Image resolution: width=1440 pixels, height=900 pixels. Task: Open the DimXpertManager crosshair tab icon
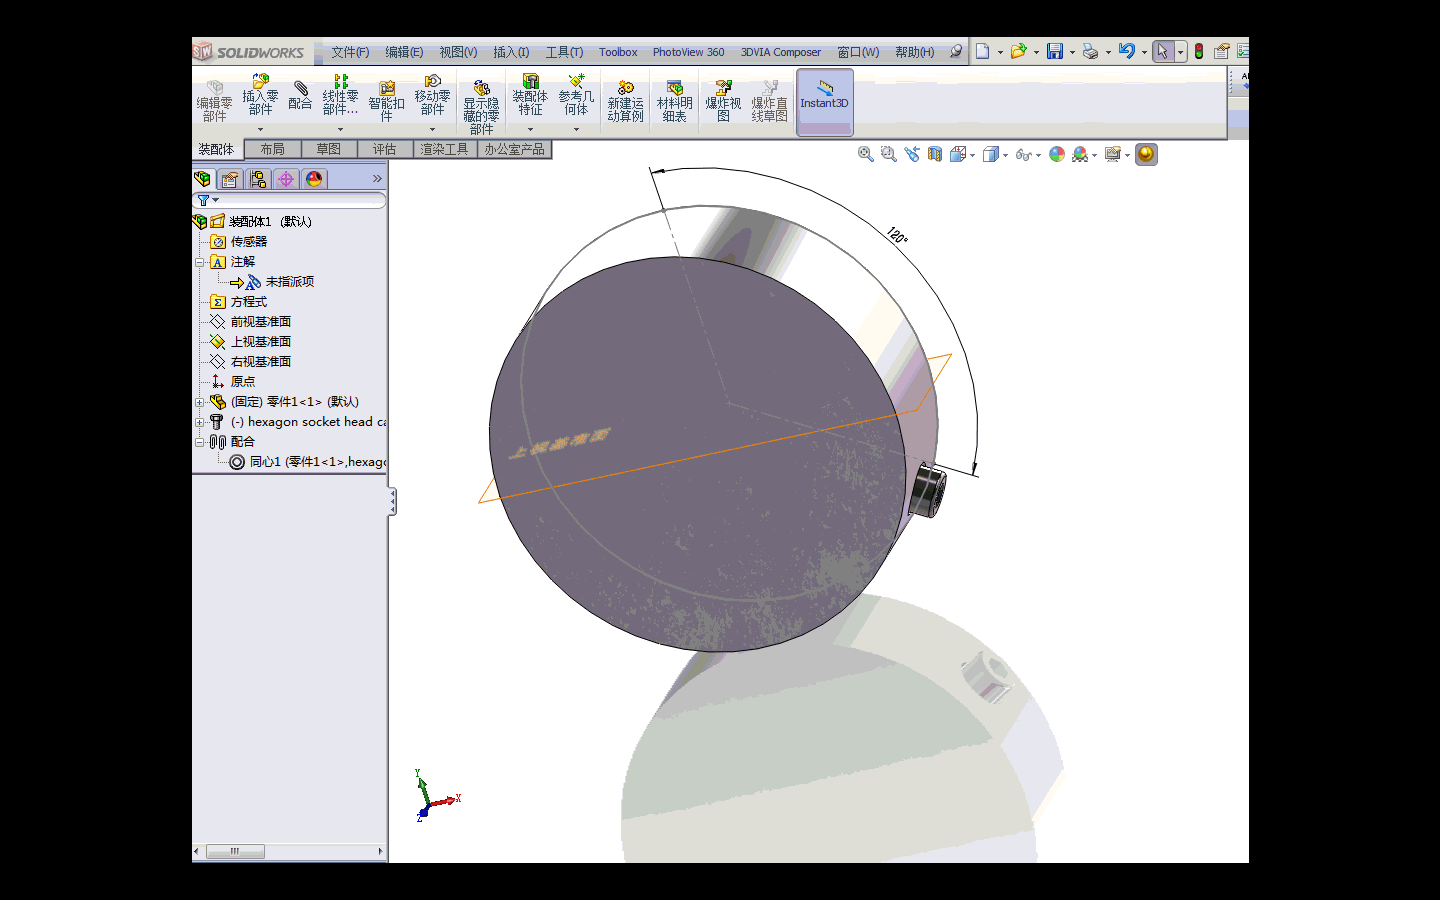286,179
